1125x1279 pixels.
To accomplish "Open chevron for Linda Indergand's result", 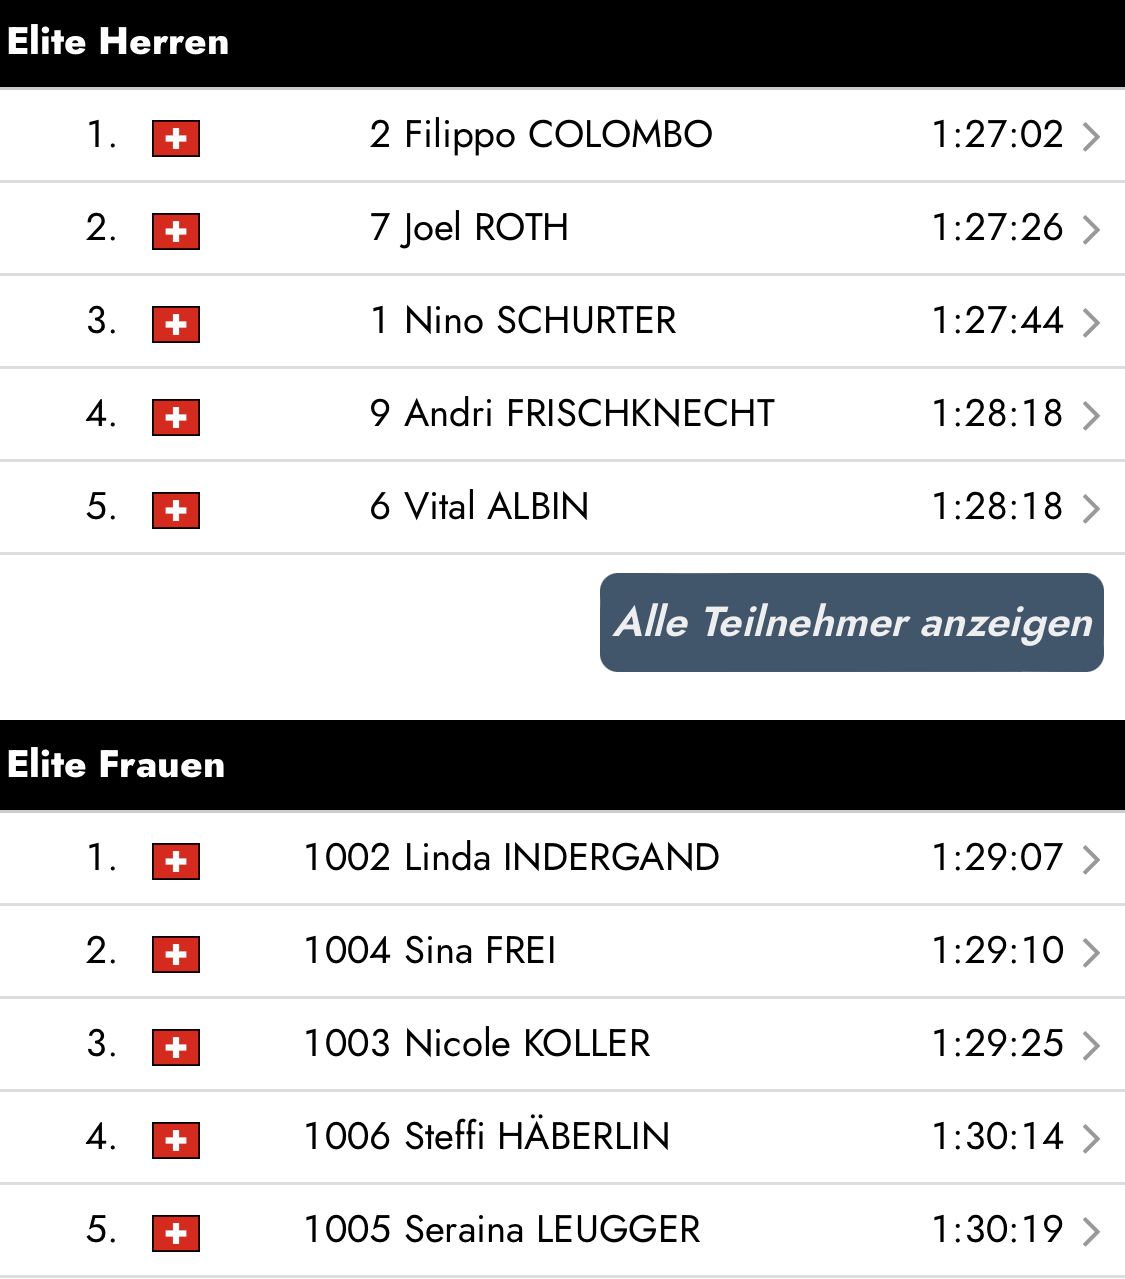I will (x=1091, y=860).
